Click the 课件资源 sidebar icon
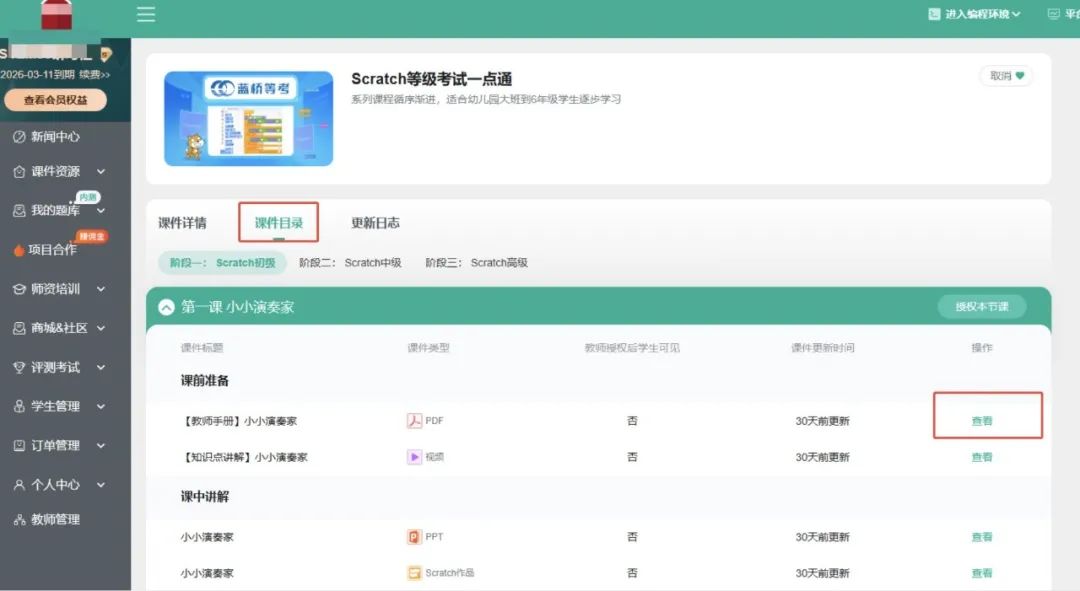1080x591 pixels. (19, 172)
